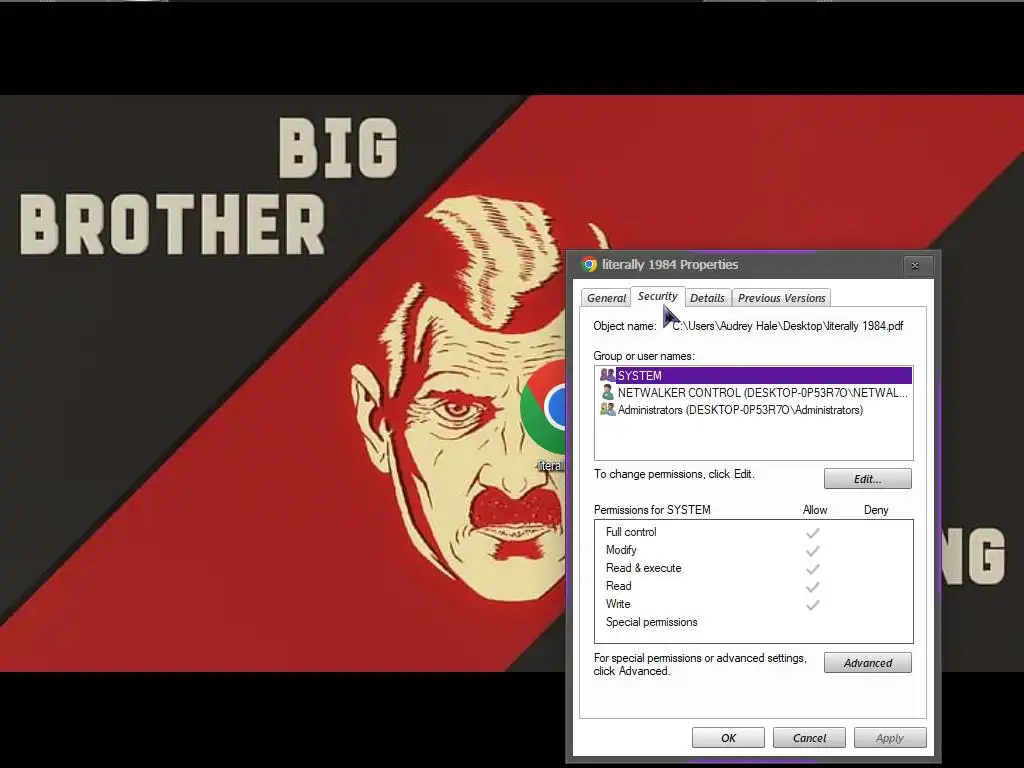Switch to the General tab
This screenshot has width=1024, height=768.
pyautogui.click(x=606, y=298)
